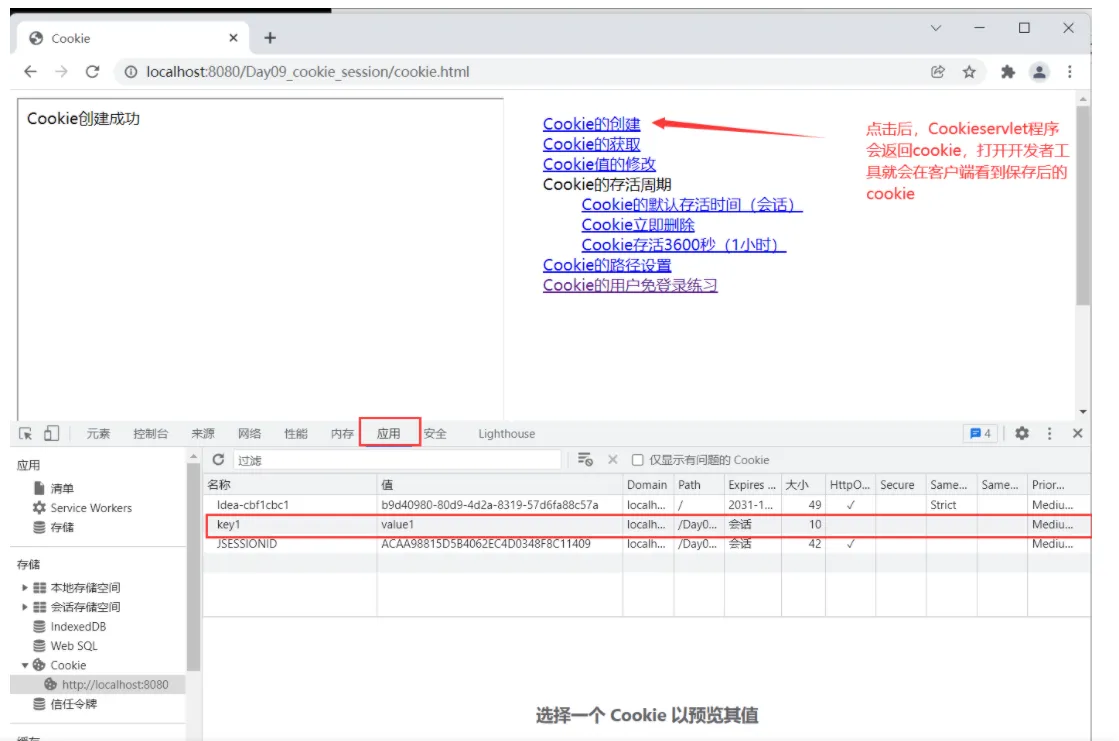
Task: Open a new tab with plus button
Action: 270,38
